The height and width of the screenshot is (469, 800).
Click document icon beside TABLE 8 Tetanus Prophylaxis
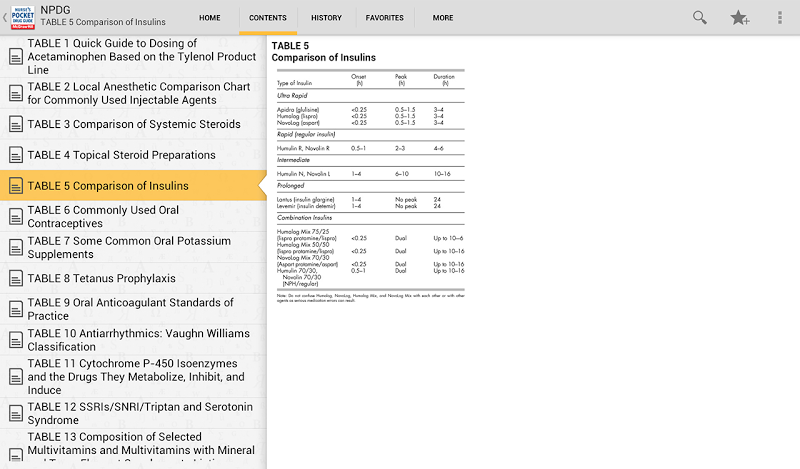(x=16, y=279)
